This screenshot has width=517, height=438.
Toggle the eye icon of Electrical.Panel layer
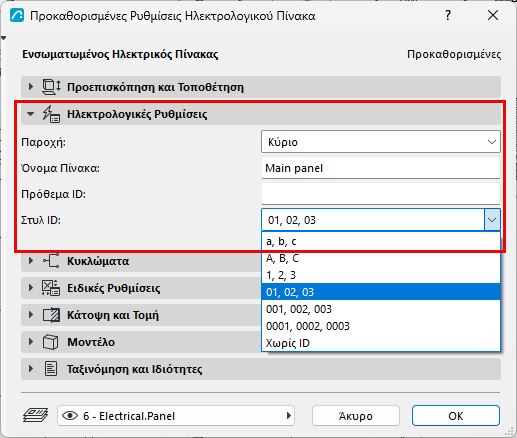coord(70,416)
